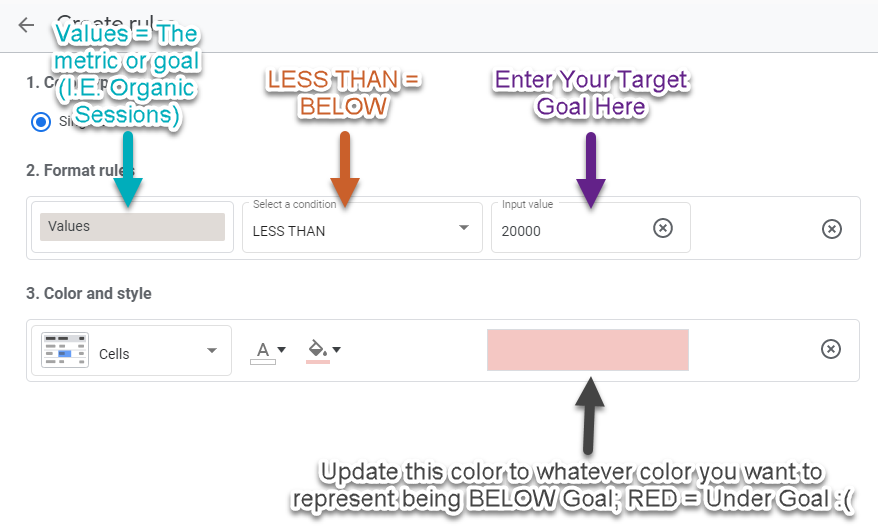
Task: Click the font color A icon
Action: click(263, 349)
